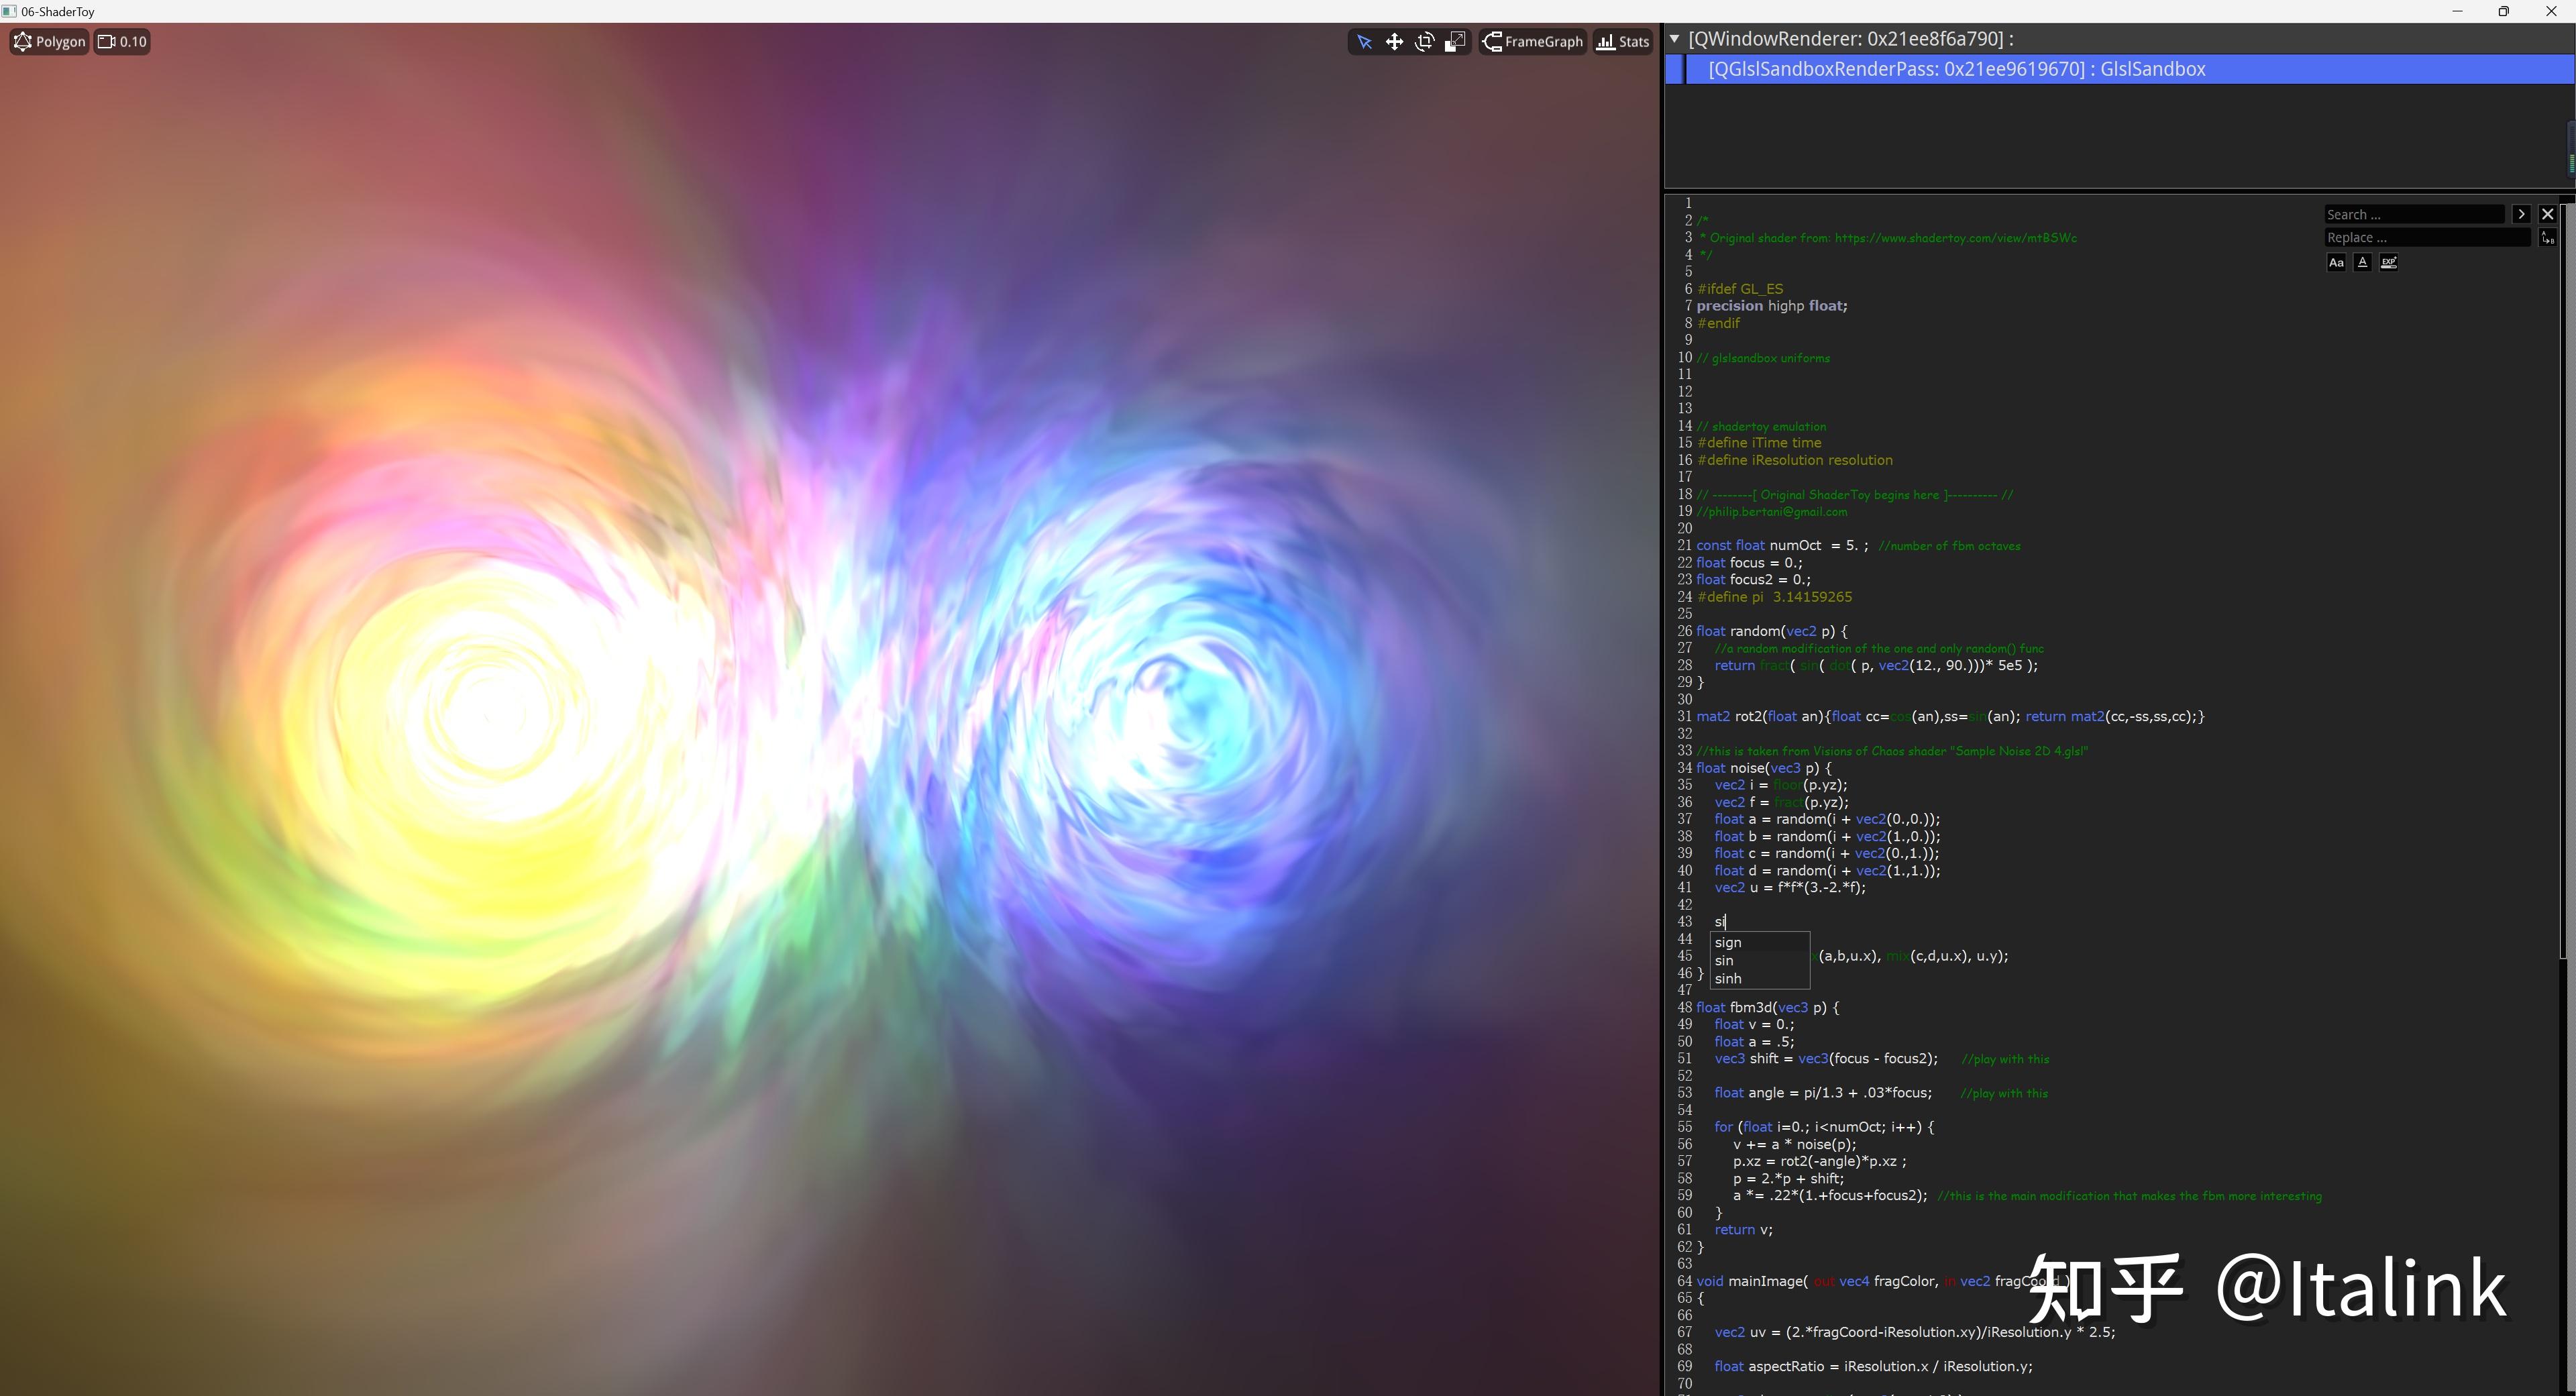Toggle whole-word matching in search
Viewport: 2576px width, 1396px height.
point(2363,263)
